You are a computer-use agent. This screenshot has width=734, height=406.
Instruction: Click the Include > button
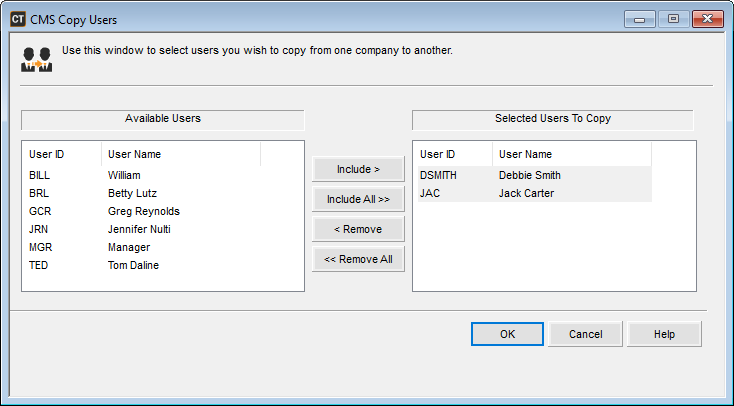coord(358,169)
